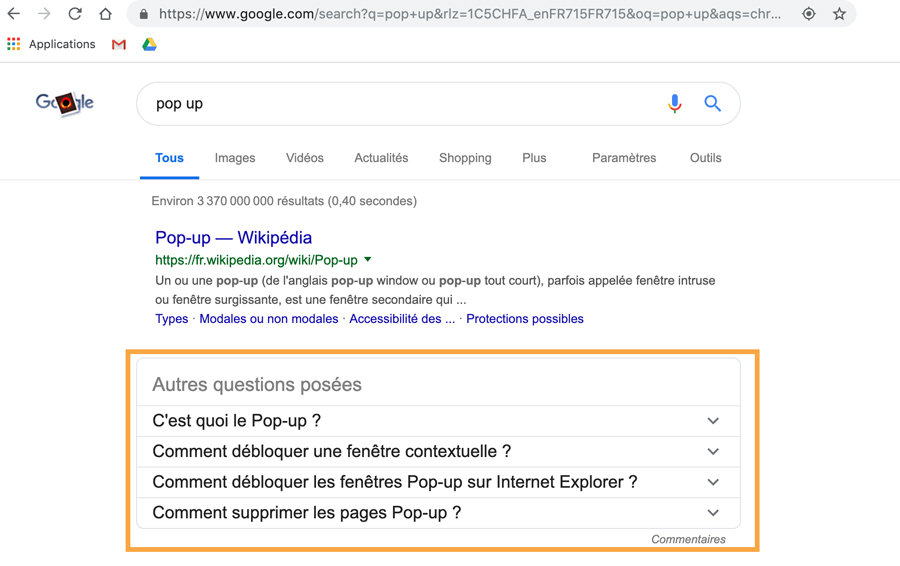
Task: Go to browser home page icon
Action: 105,14
